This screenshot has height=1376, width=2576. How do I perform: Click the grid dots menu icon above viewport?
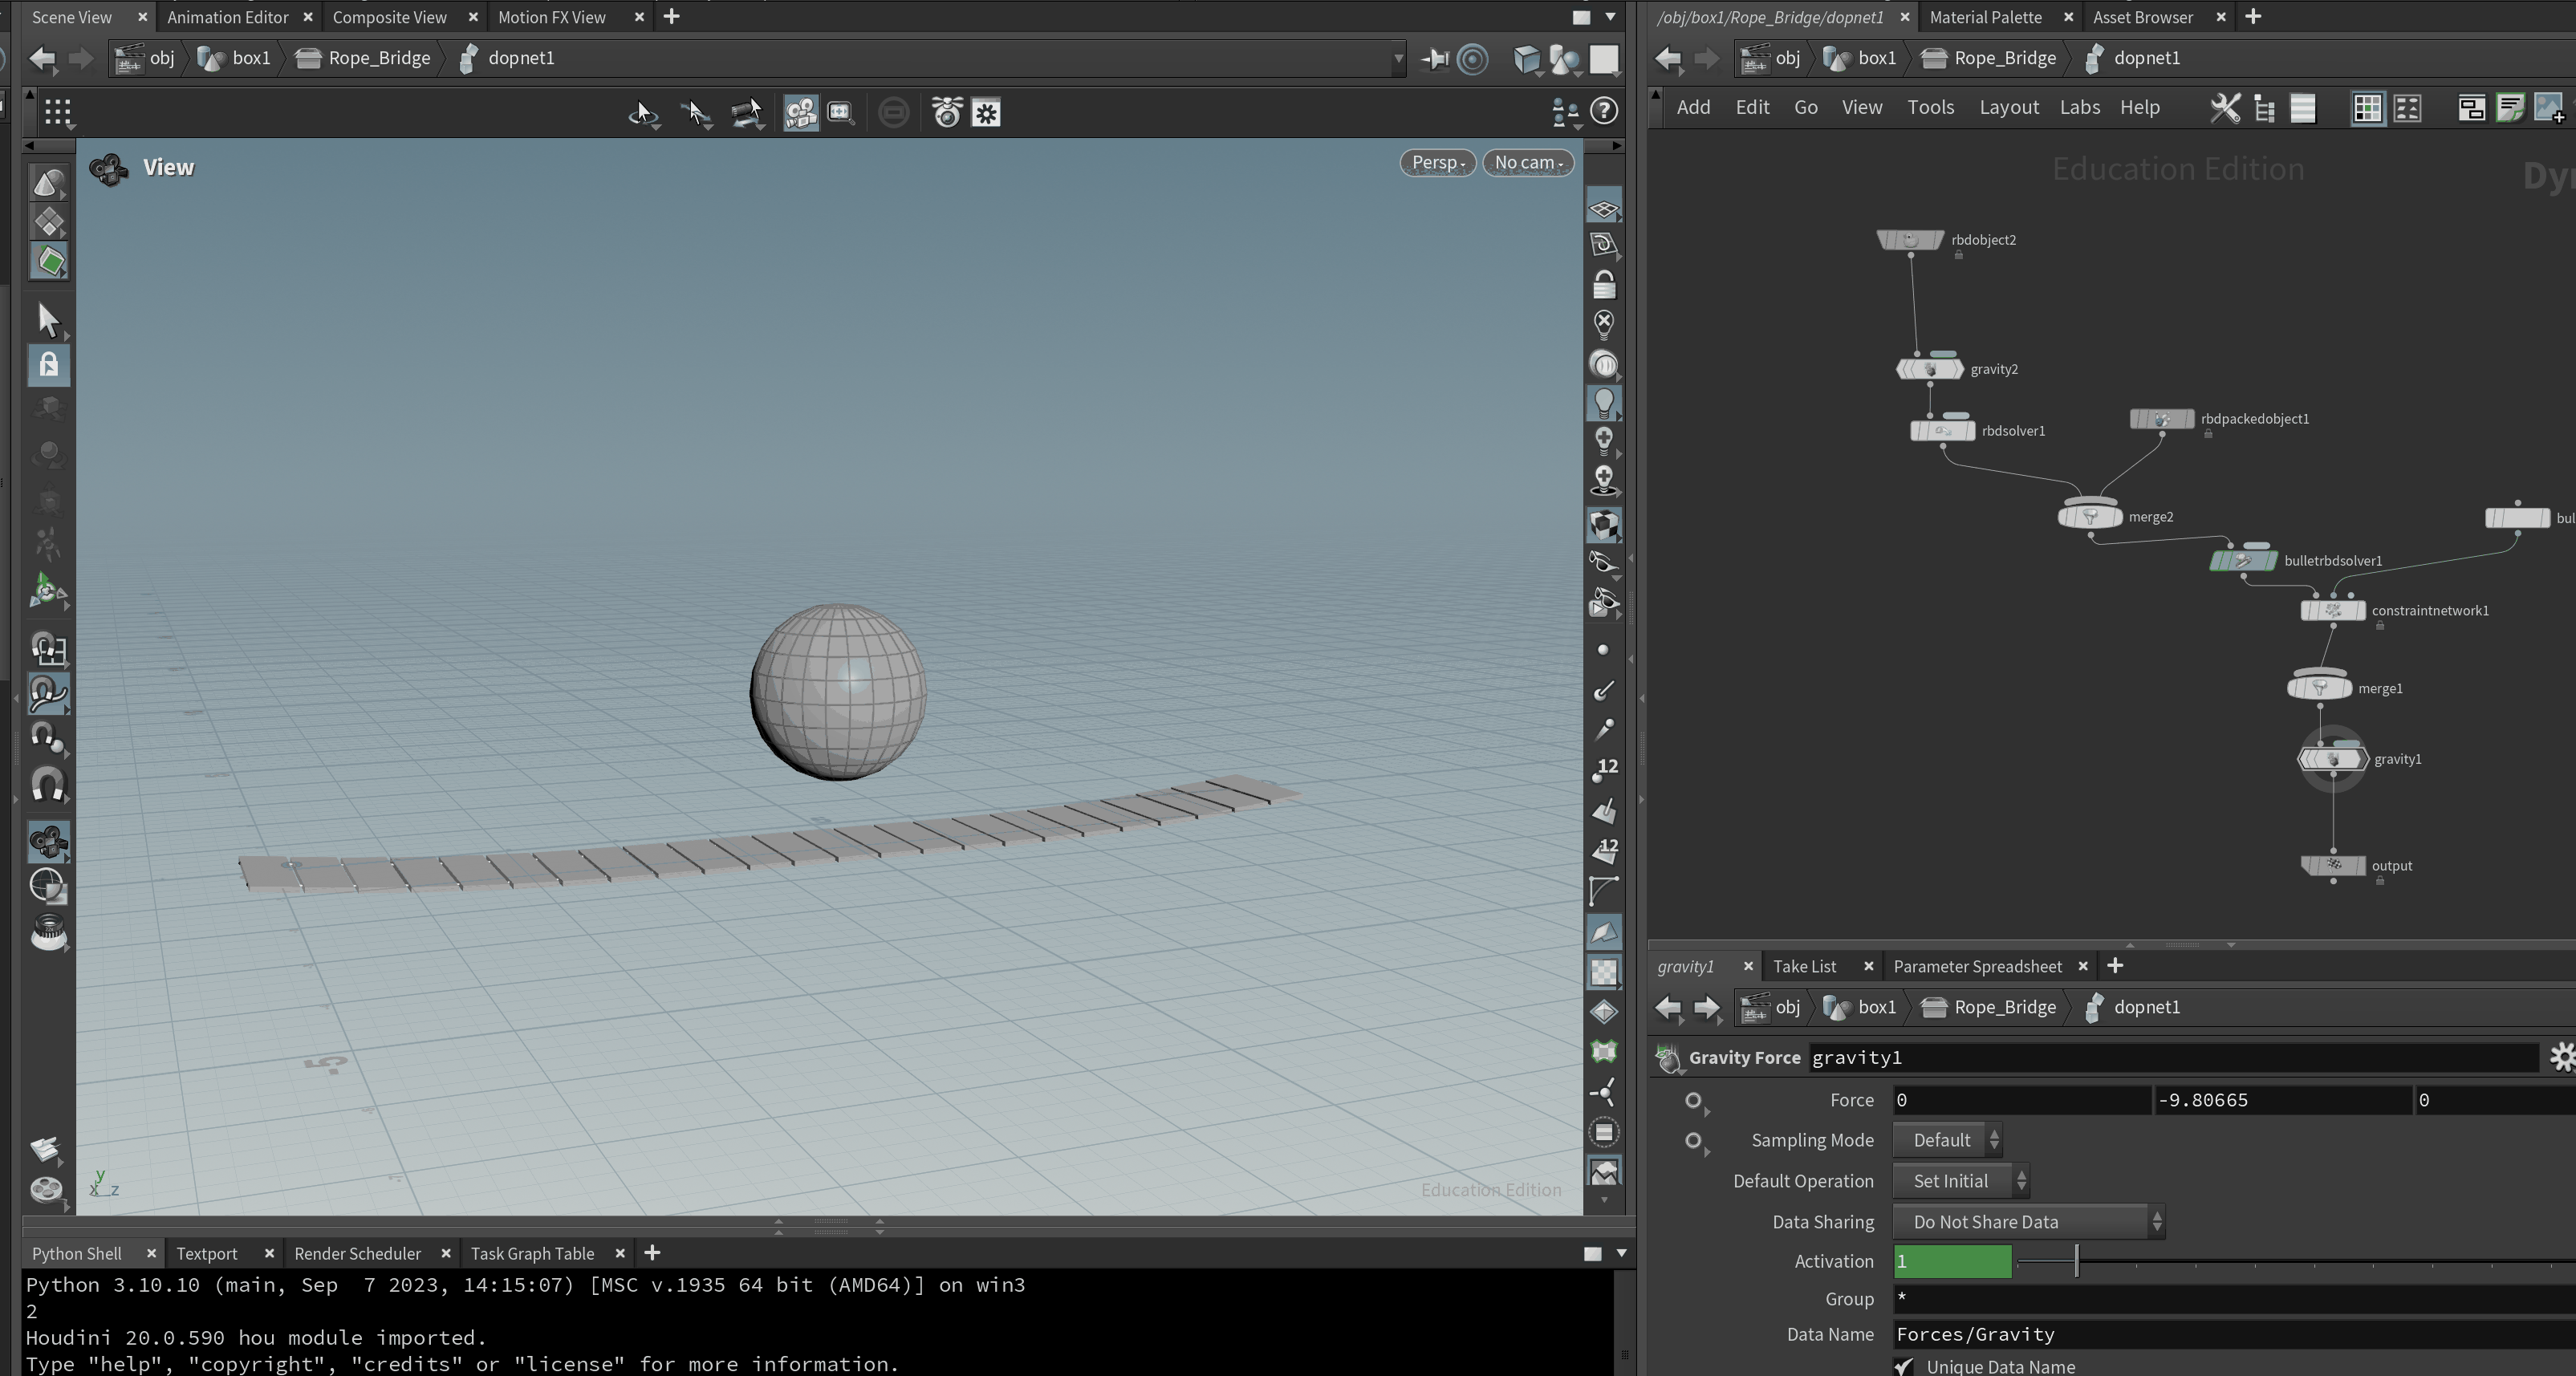[58, 112]
